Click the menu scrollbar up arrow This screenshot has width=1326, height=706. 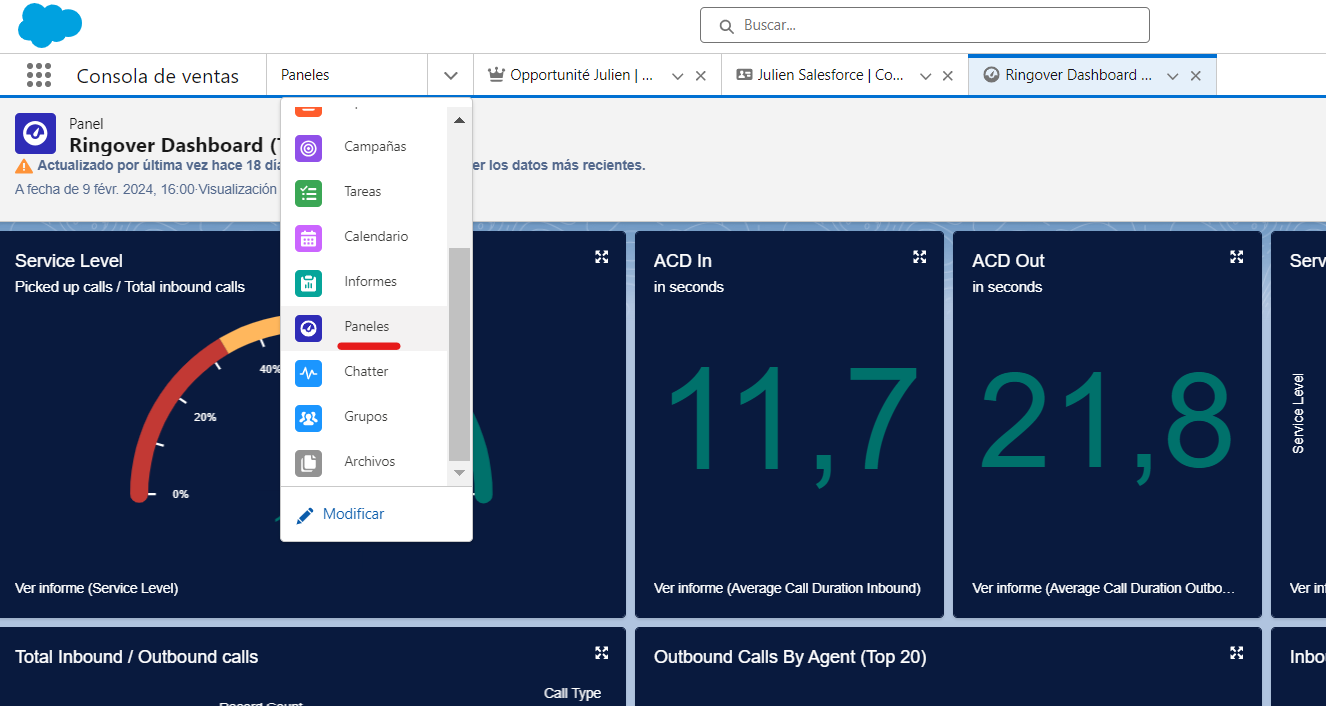pos(460,120)
